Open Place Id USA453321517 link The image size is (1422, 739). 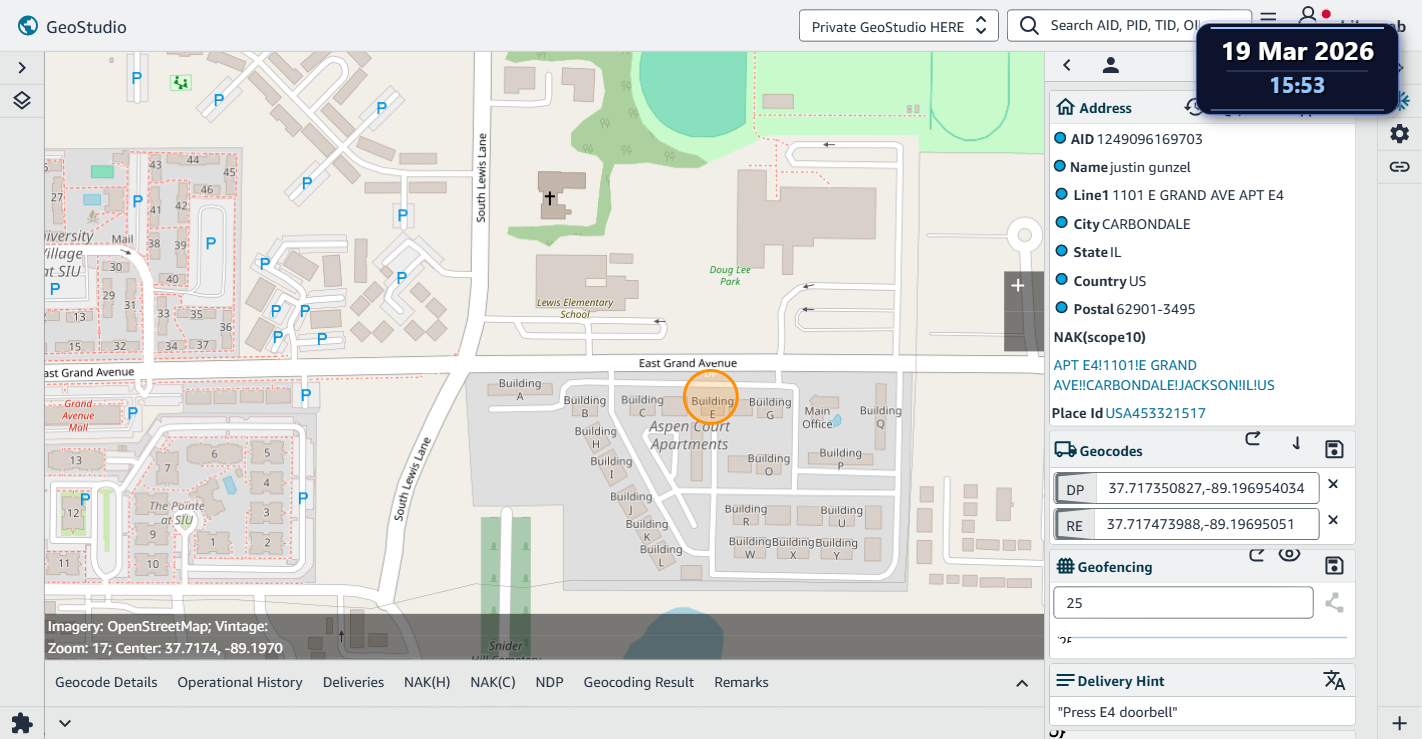point(1155,413)
